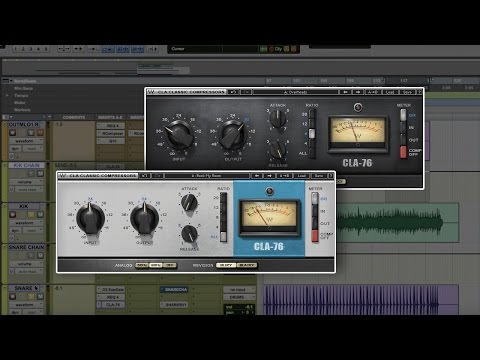
Task: Click the Attack knob on black CLA-76
Action: (x=278, y=118)
